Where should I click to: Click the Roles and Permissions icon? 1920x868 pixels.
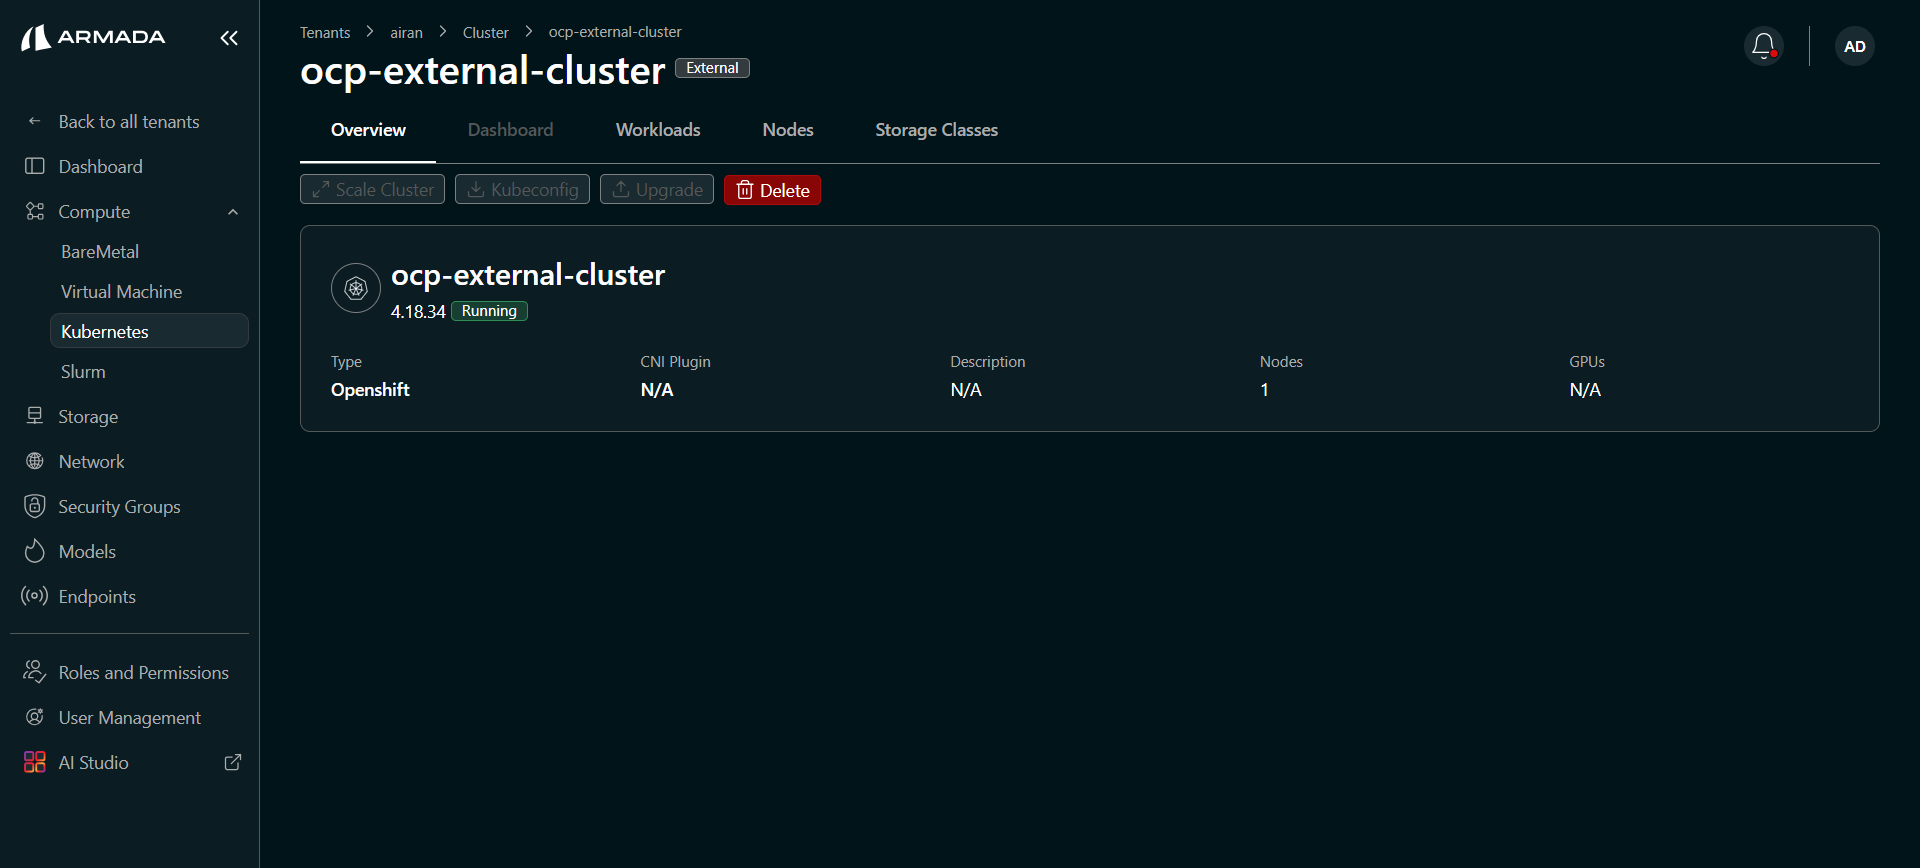pos(35,672)
